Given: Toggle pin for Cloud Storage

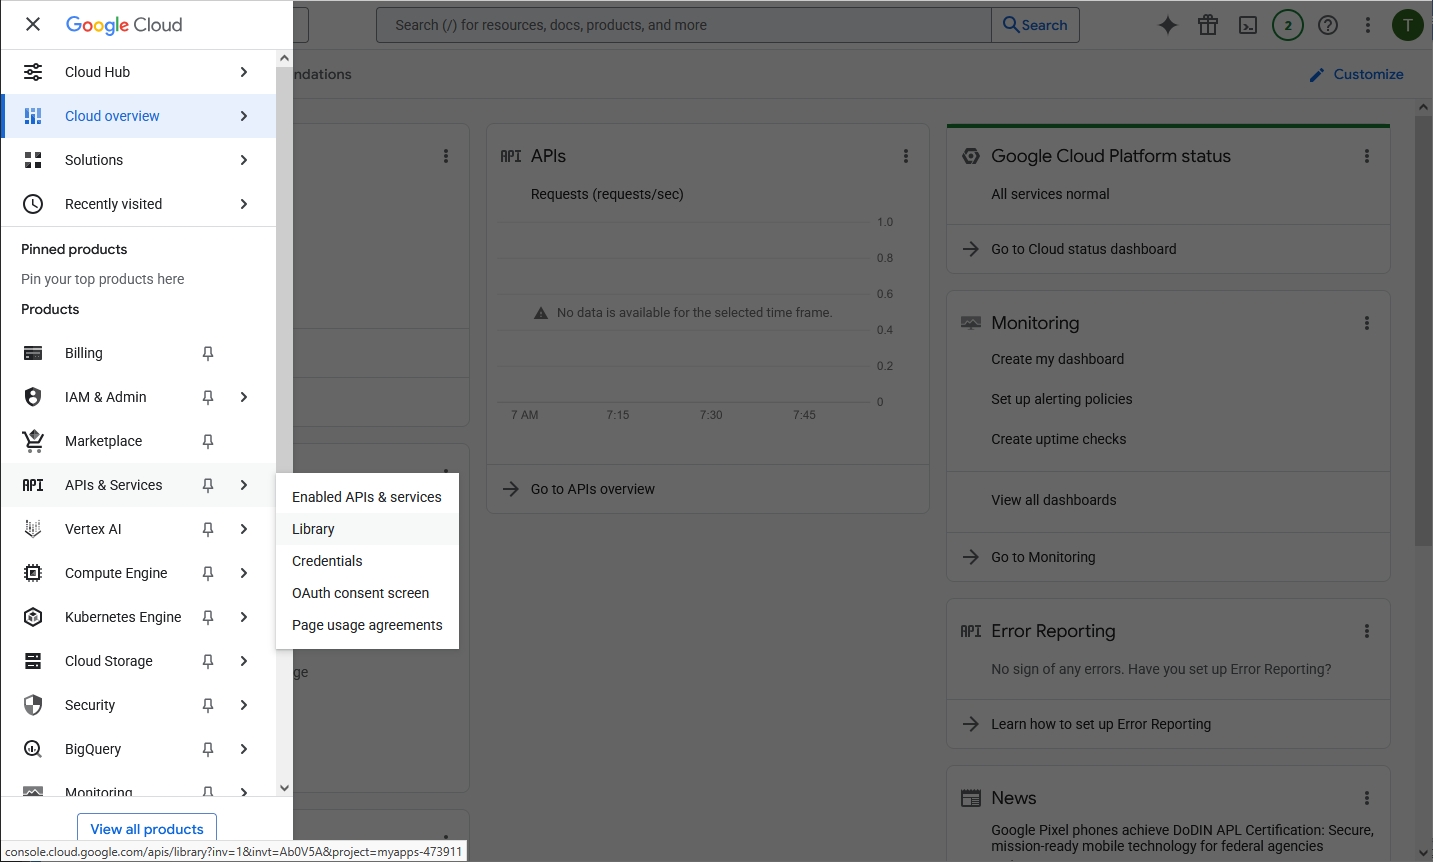Looking at the screenshot, I should pyautogui.click(x=208, y=661).
